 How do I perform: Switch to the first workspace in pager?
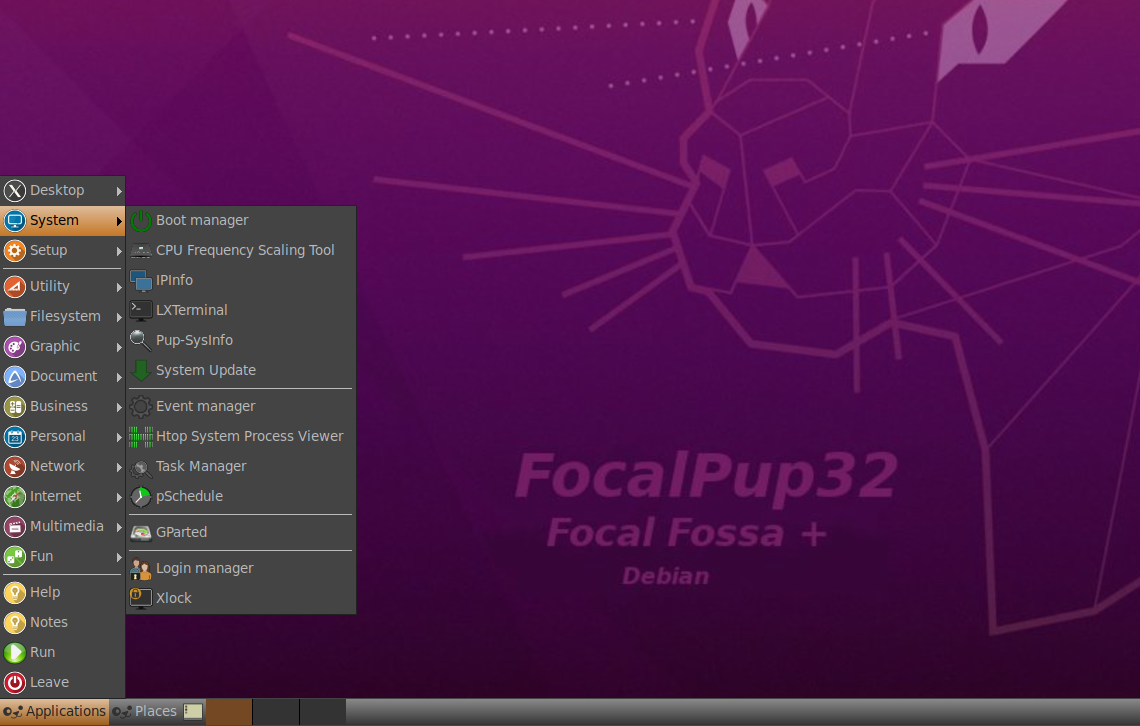229,711
